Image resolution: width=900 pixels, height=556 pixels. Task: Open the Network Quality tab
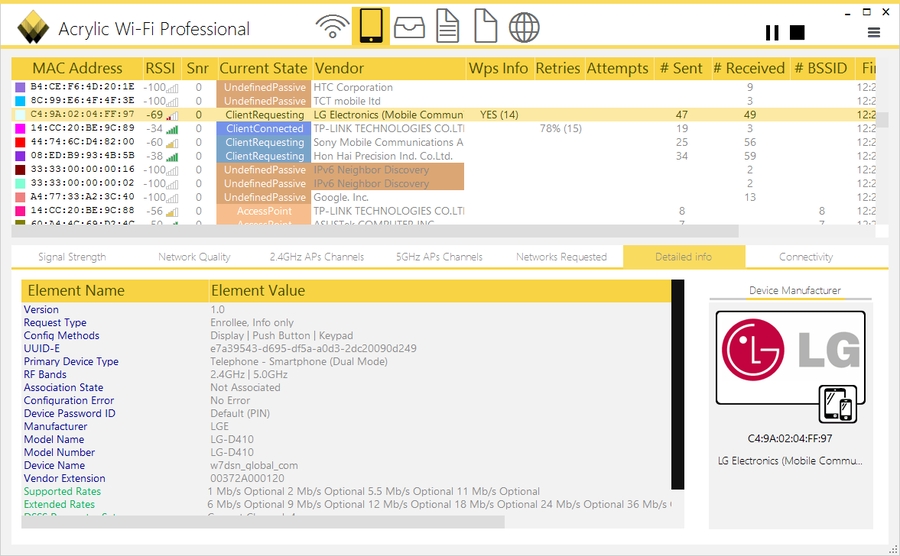point(194,257)
